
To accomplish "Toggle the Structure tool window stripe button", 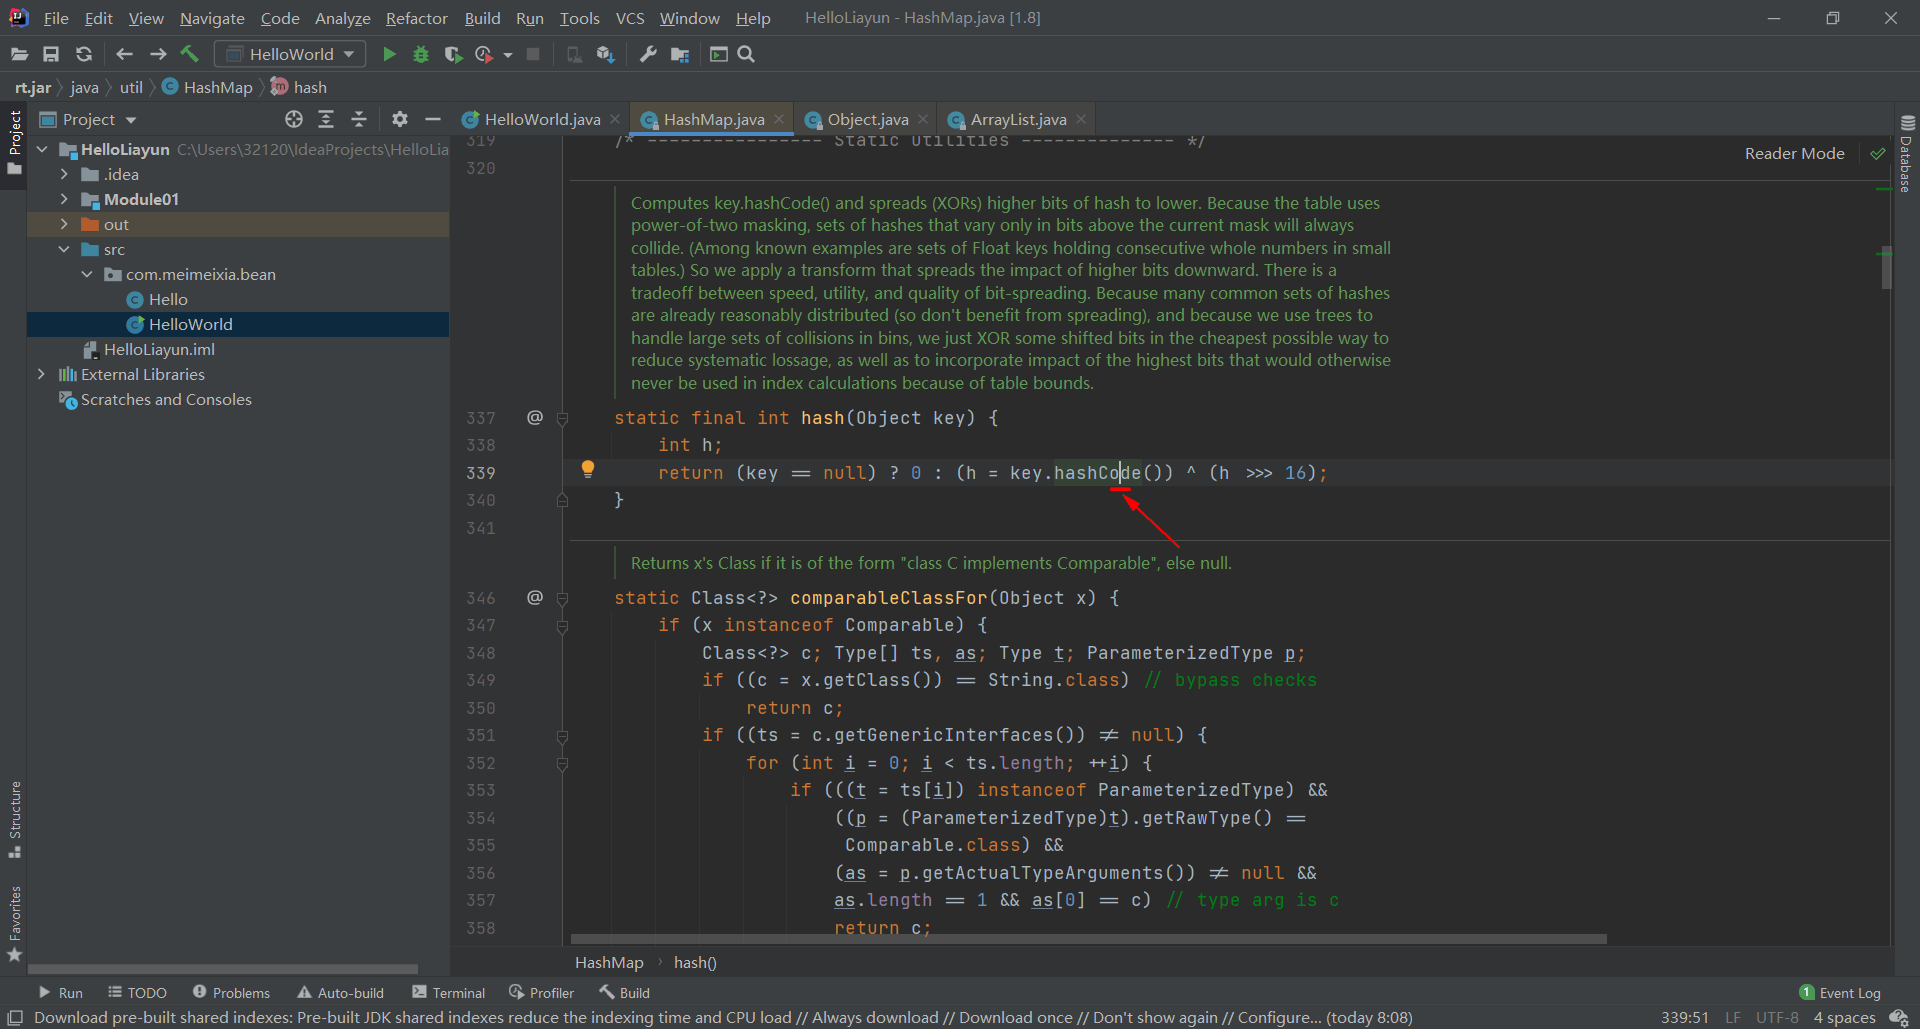I will tap(14, 820).
